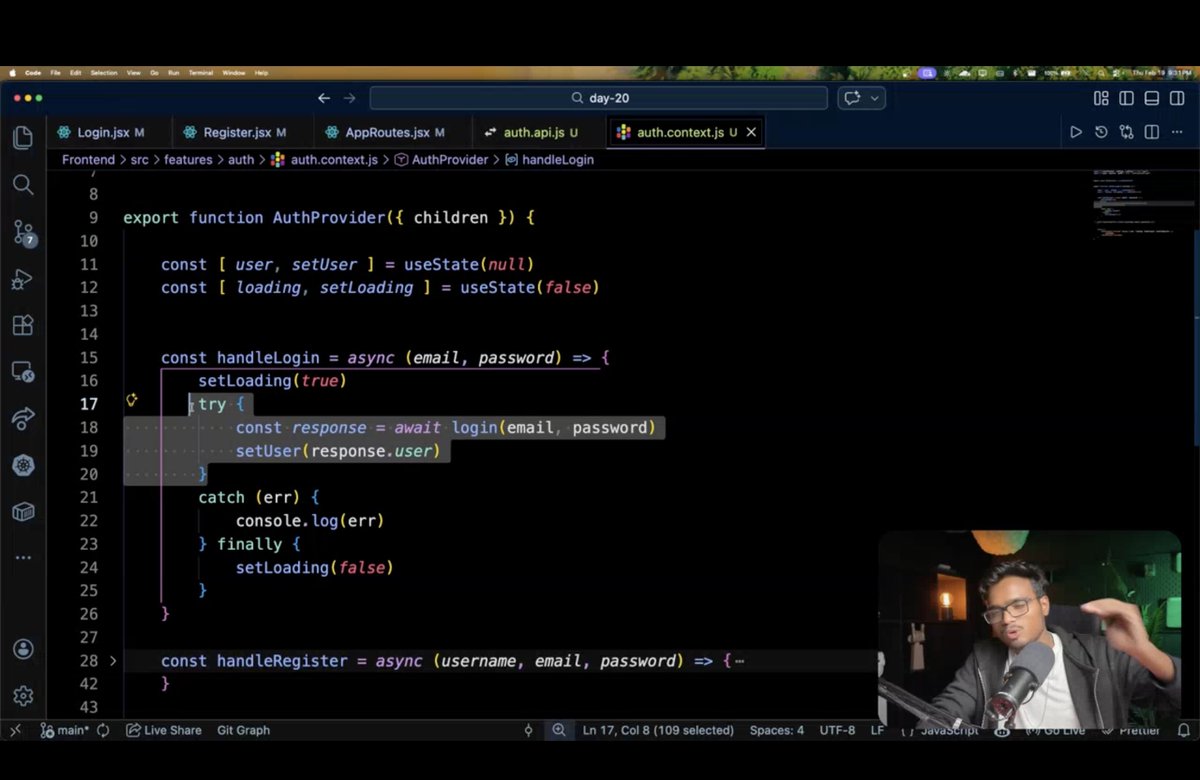Screen dimensions: 1200x780
Task: Go forward with the right navigation arrow
Action: tap(350, 98)
